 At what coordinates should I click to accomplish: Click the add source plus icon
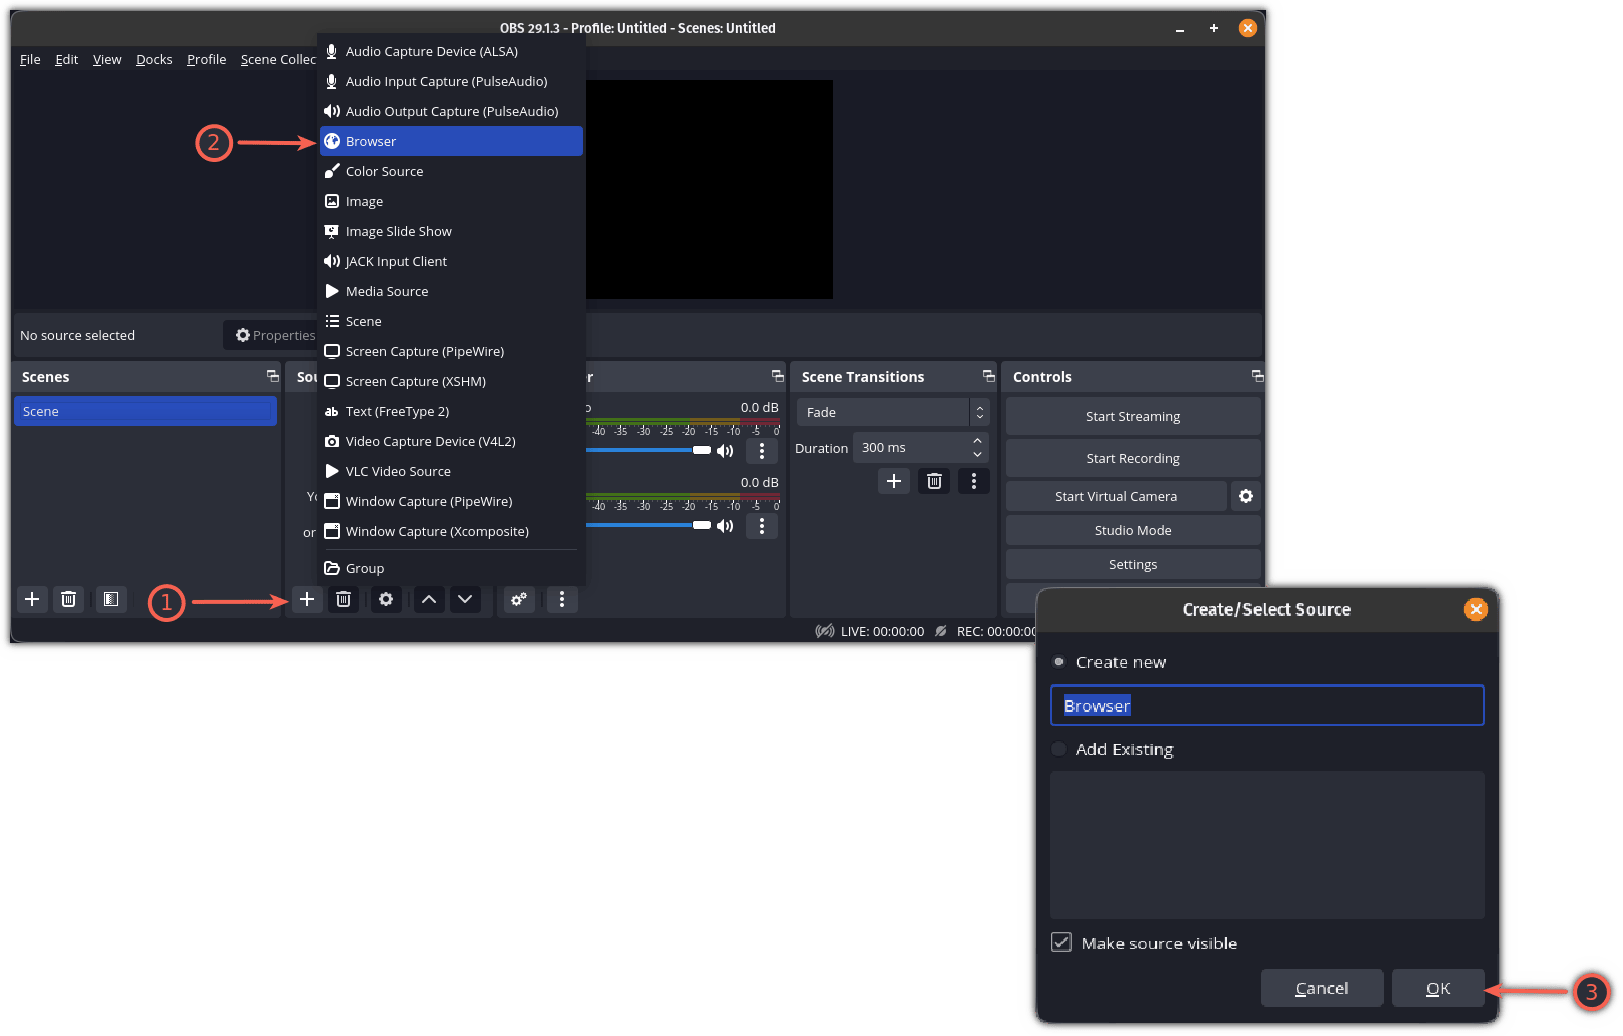[x=307, y=599]
